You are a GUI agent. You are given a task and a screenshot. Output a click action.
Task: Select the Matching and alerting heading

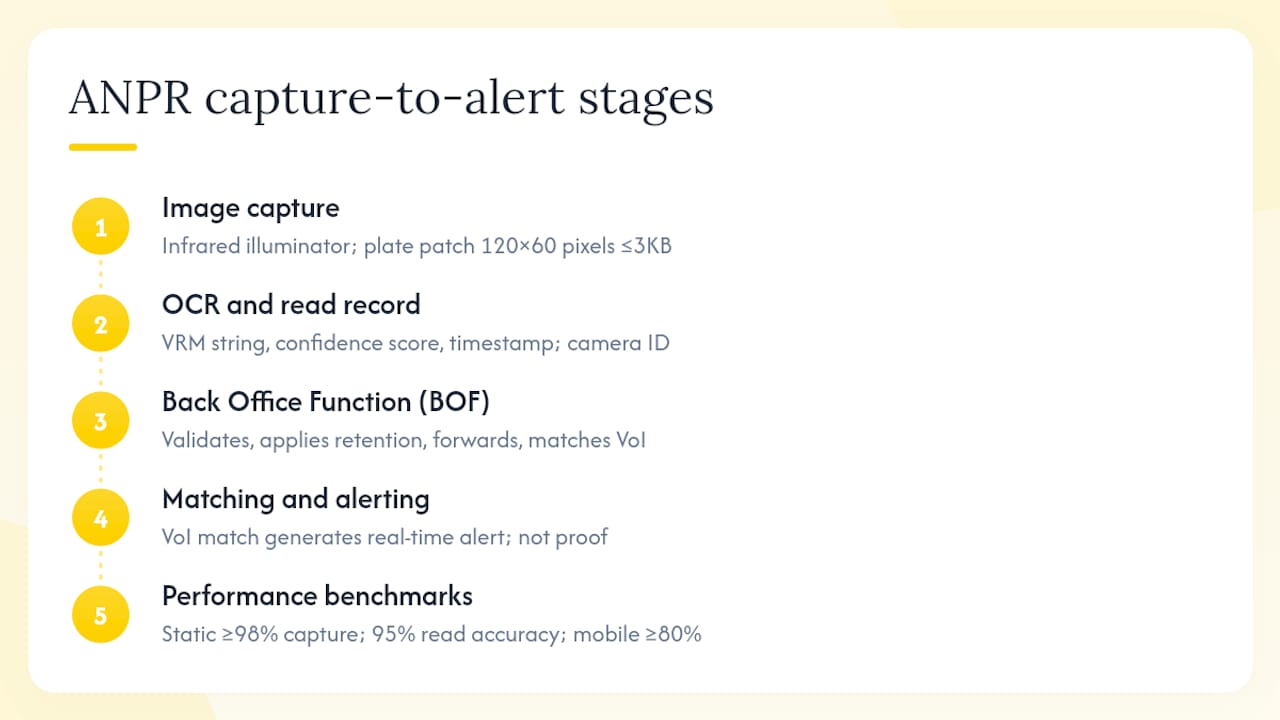coord(296,499)
